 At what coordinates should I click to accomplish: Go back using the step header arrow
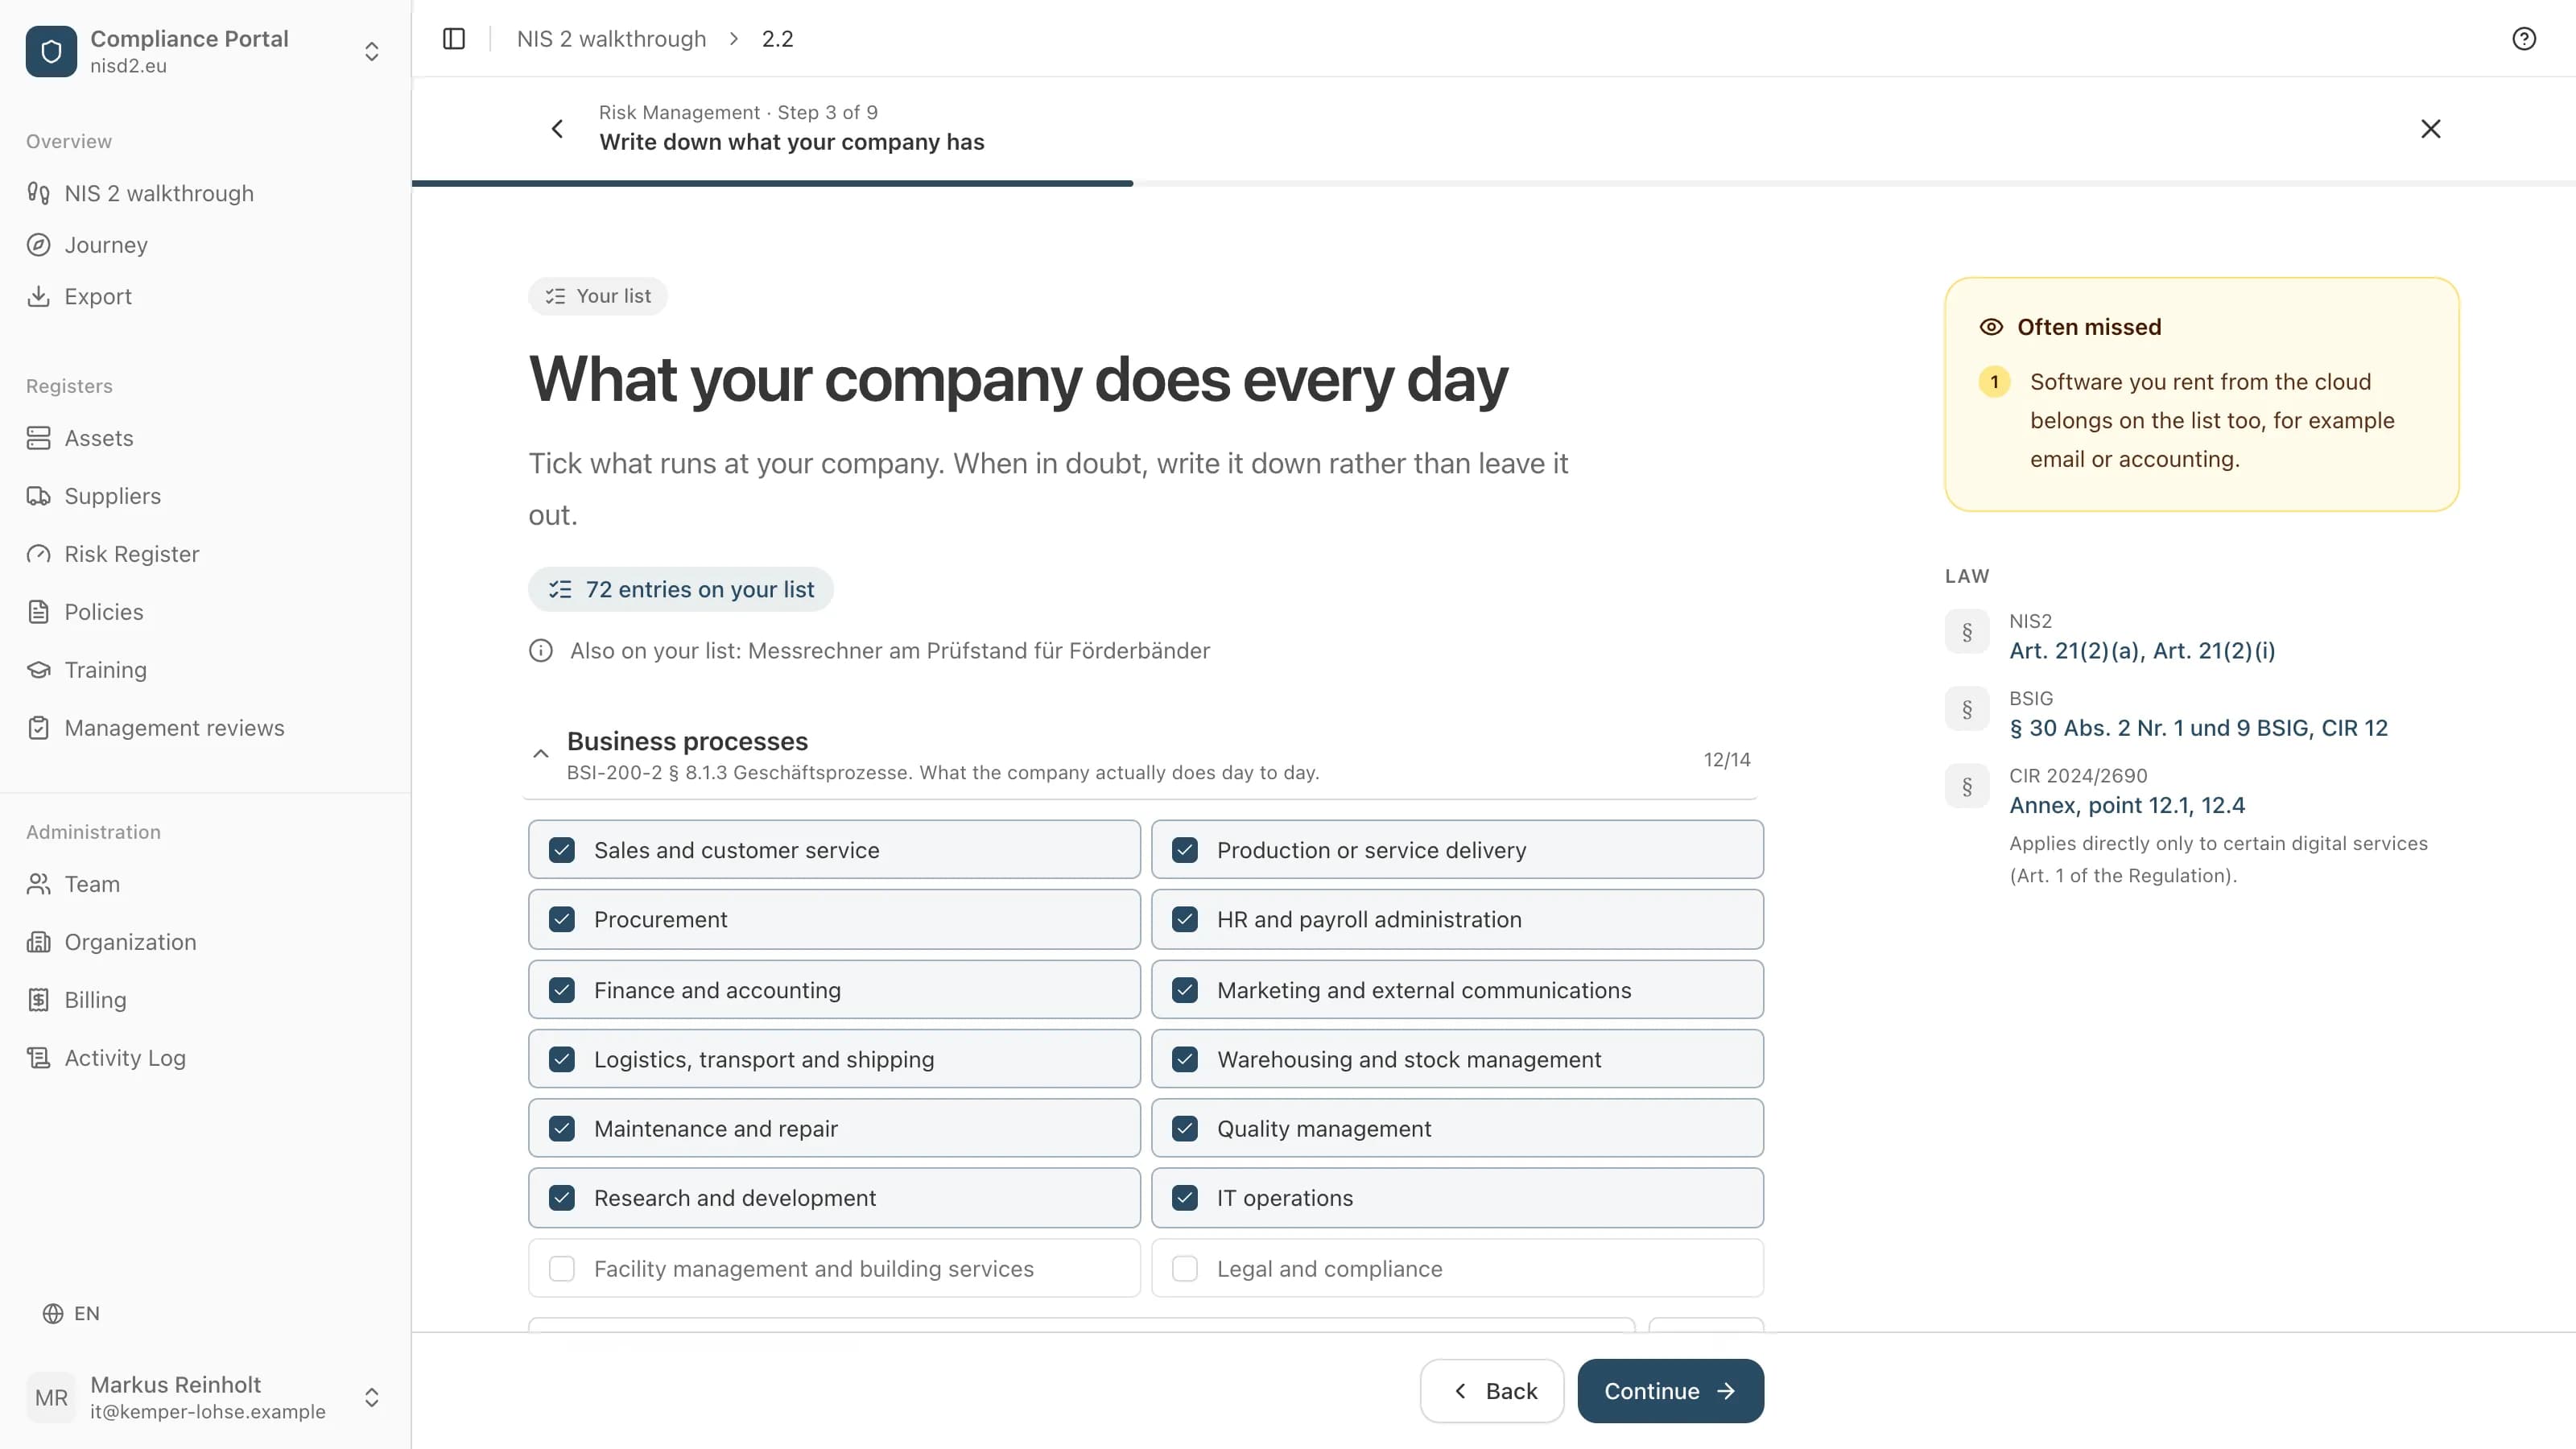pyautogui.click(x=557, y=128)
